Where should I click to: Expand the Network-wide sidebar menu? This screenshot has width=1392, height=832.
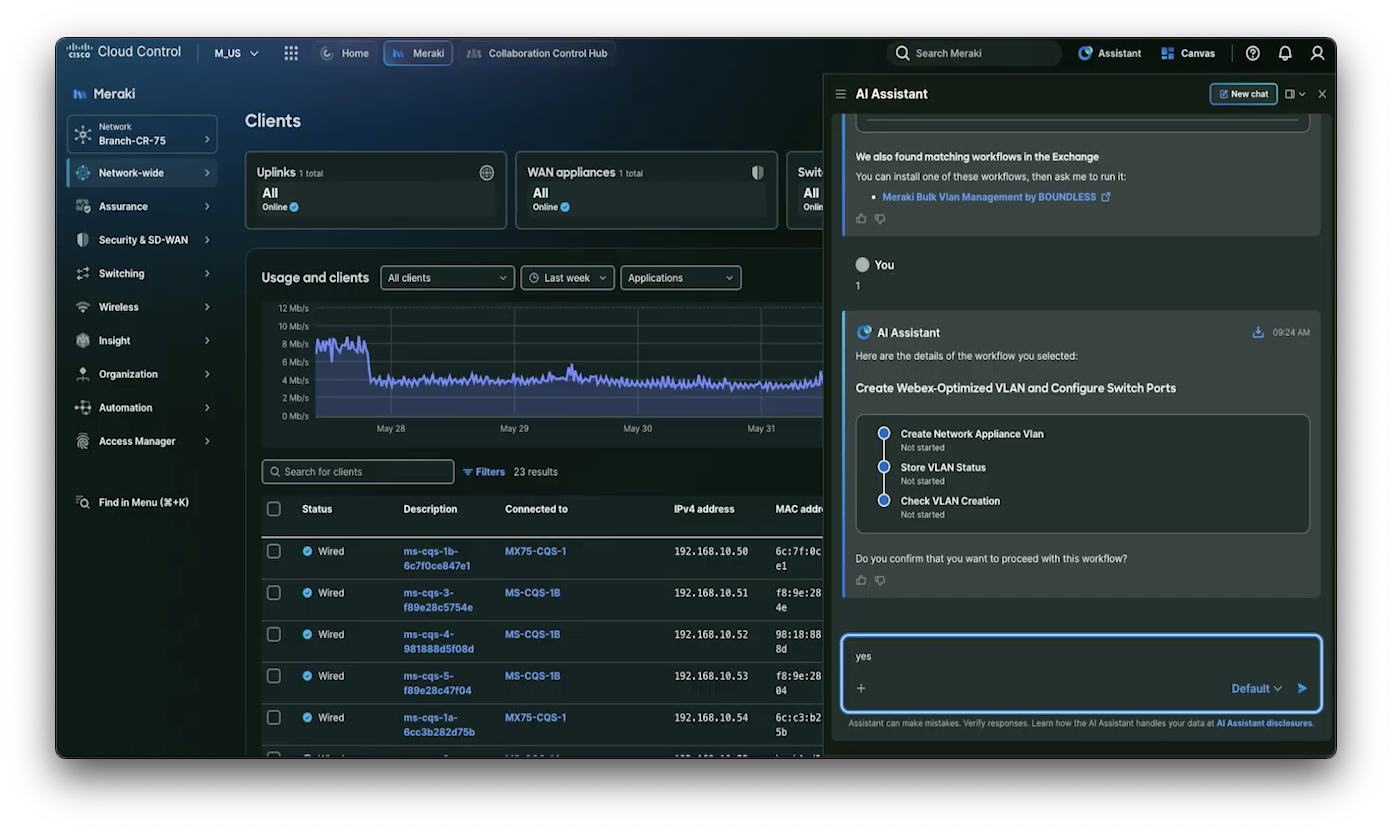(142, 173)
